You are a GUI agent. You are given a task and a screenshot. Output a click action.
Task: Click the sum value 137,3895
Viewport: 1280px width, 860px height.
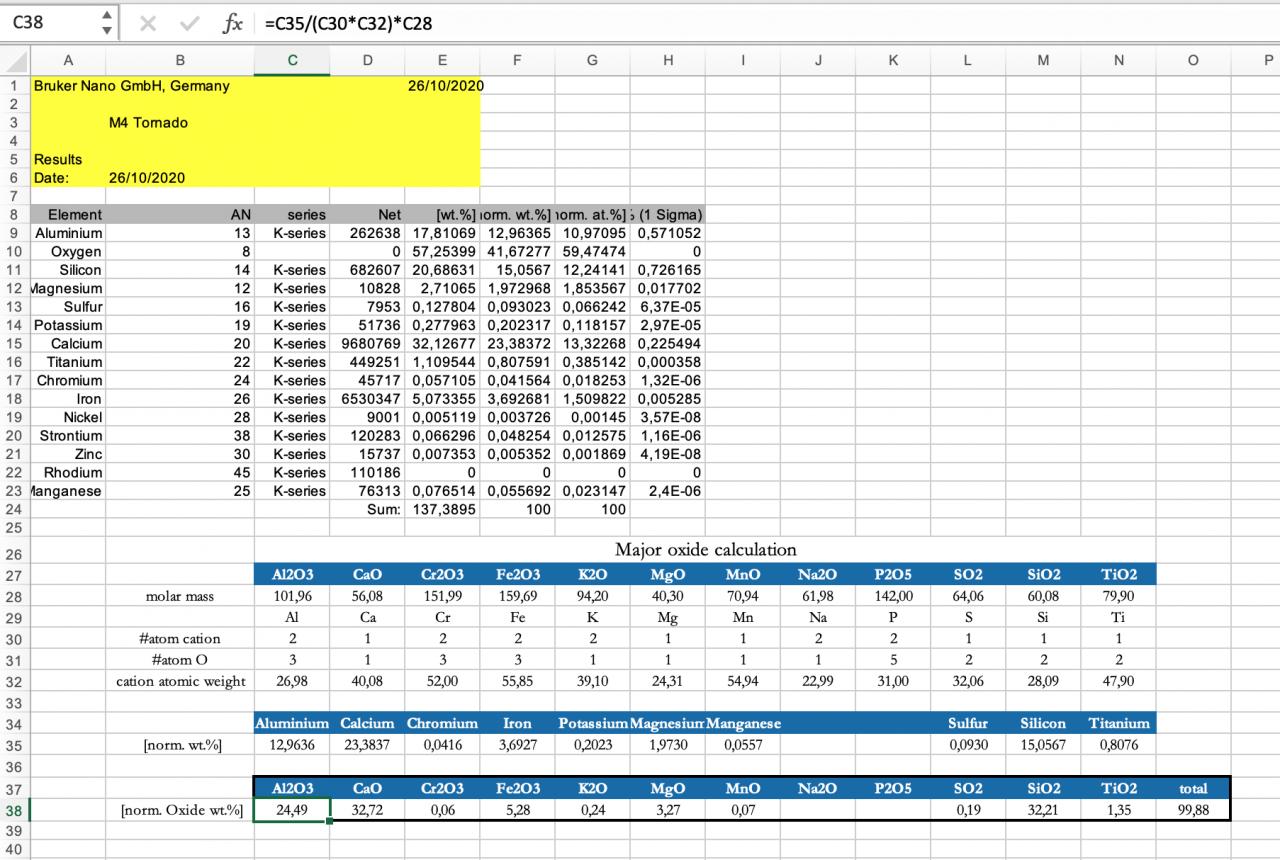click(442, 509)
